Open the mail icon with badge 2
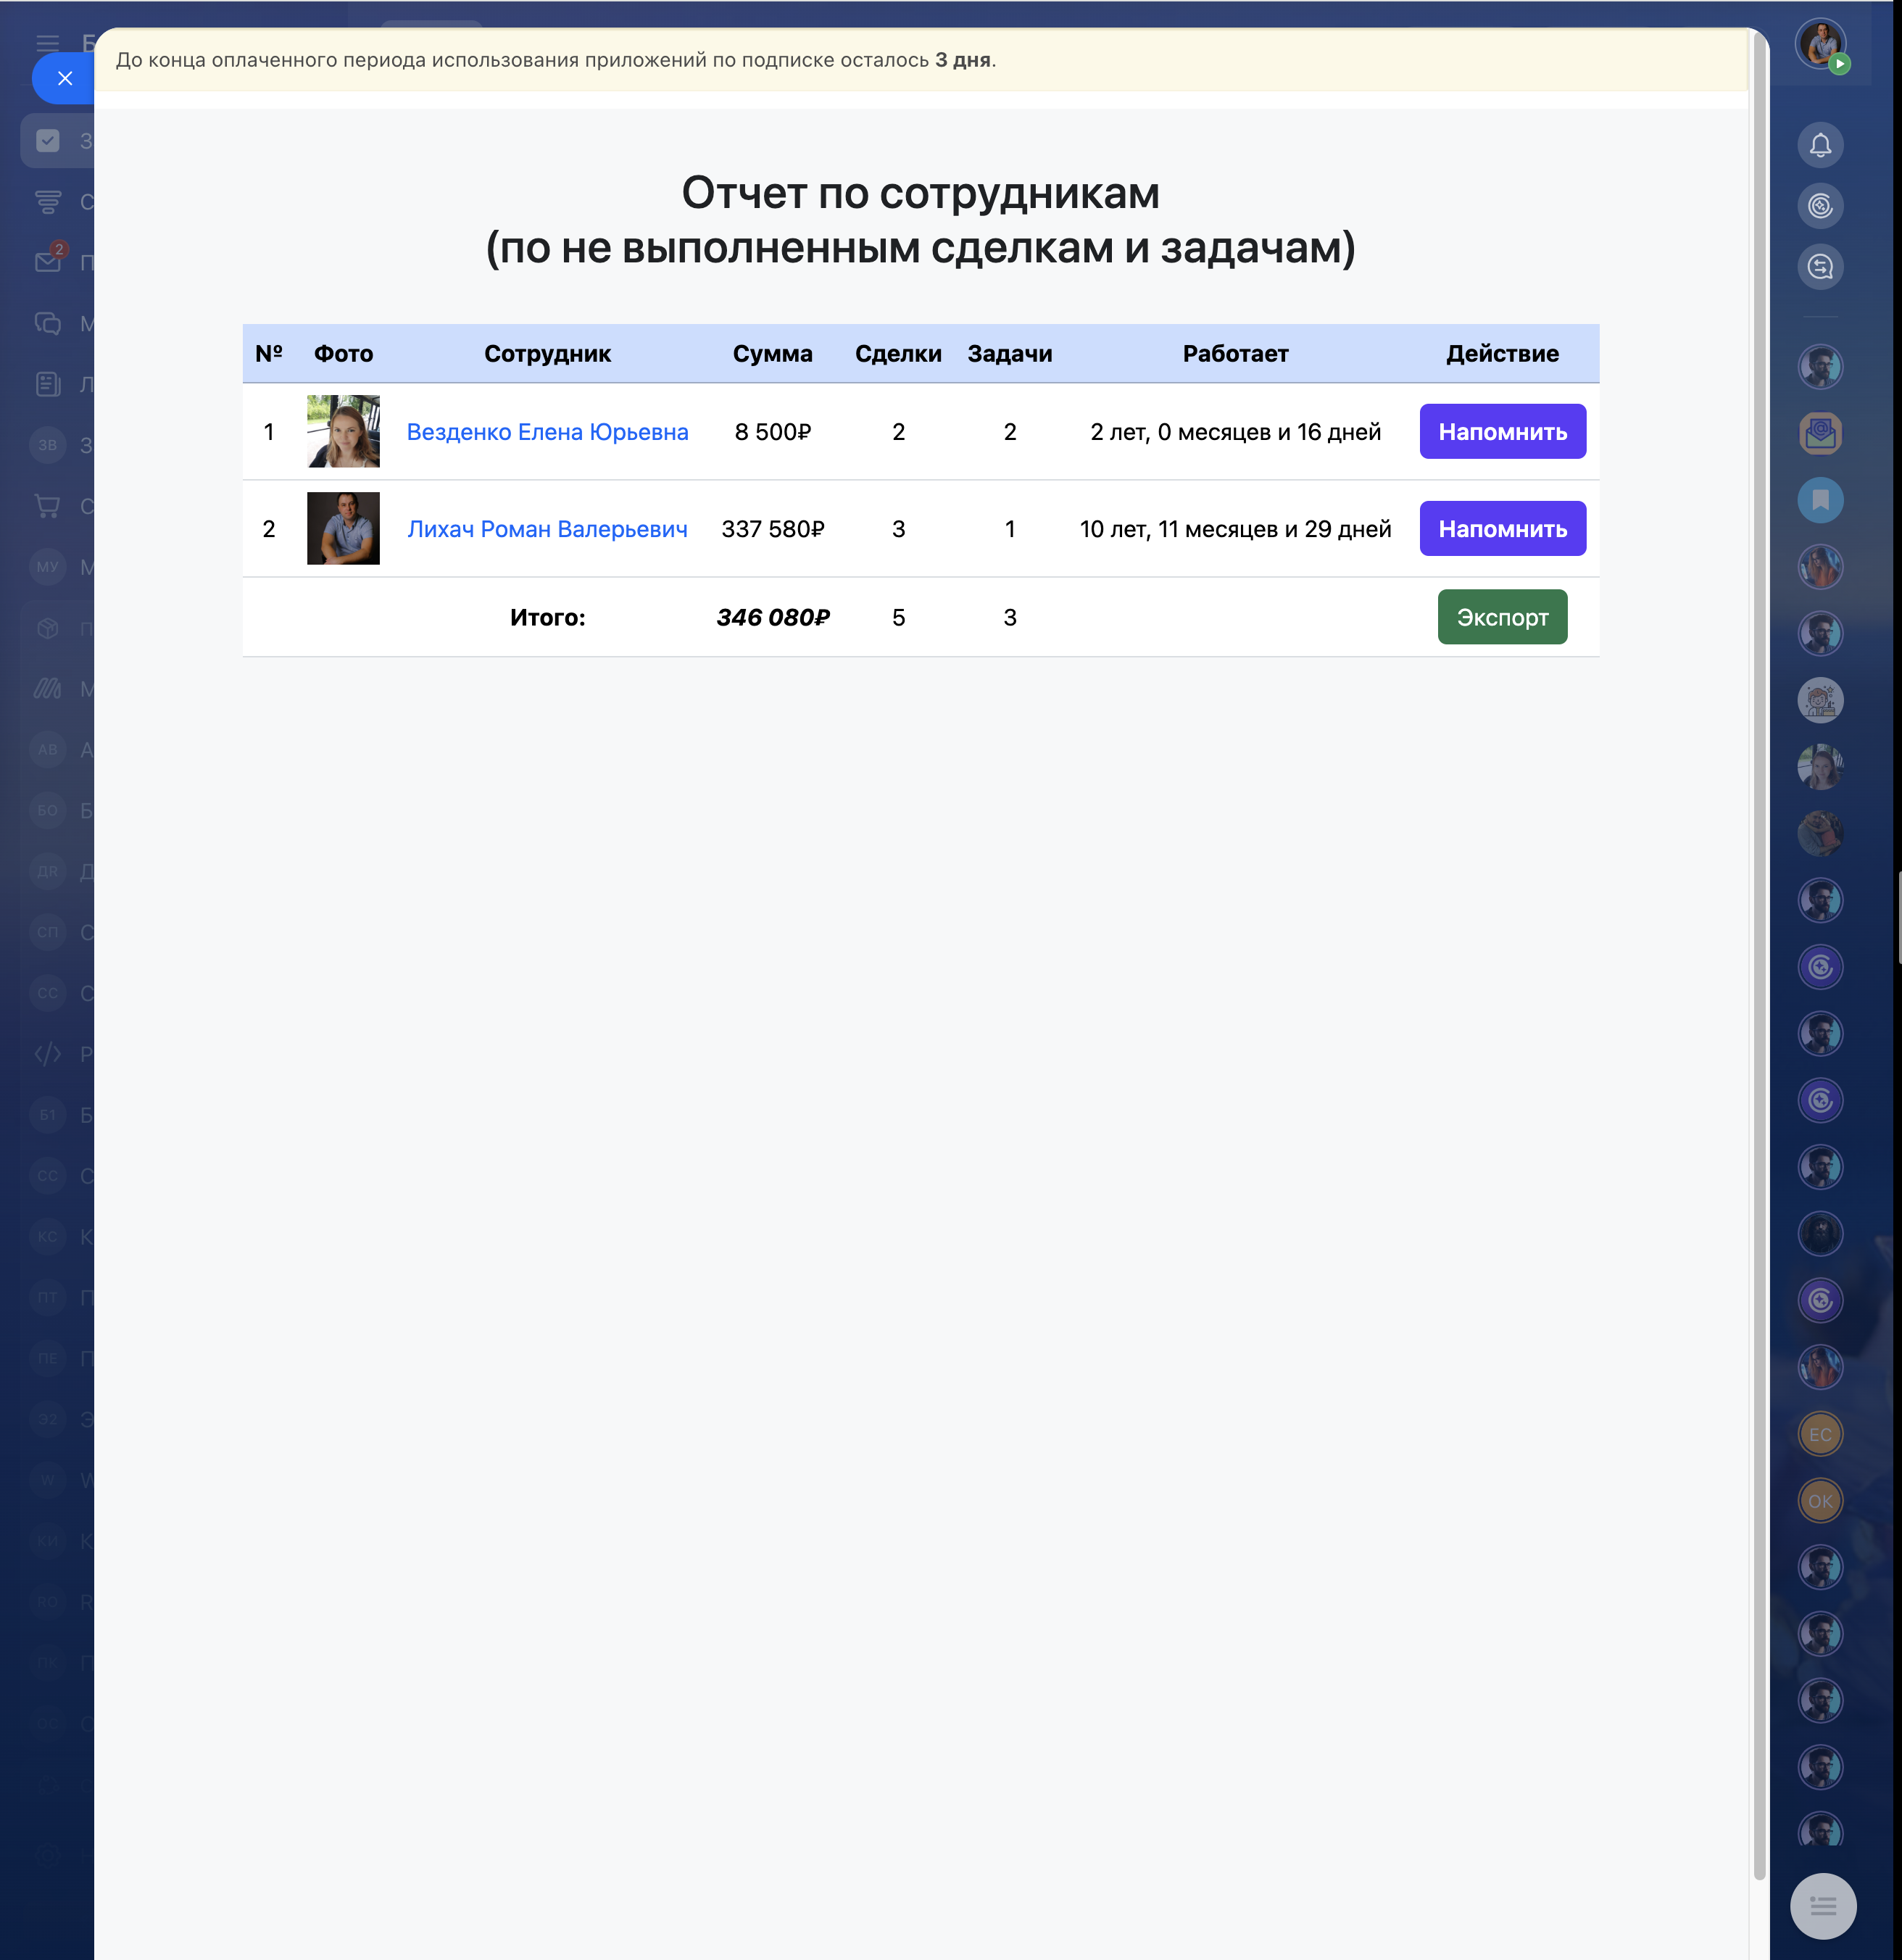The width and height of the screenshot is (1902, 1960). tap(48, 262)
